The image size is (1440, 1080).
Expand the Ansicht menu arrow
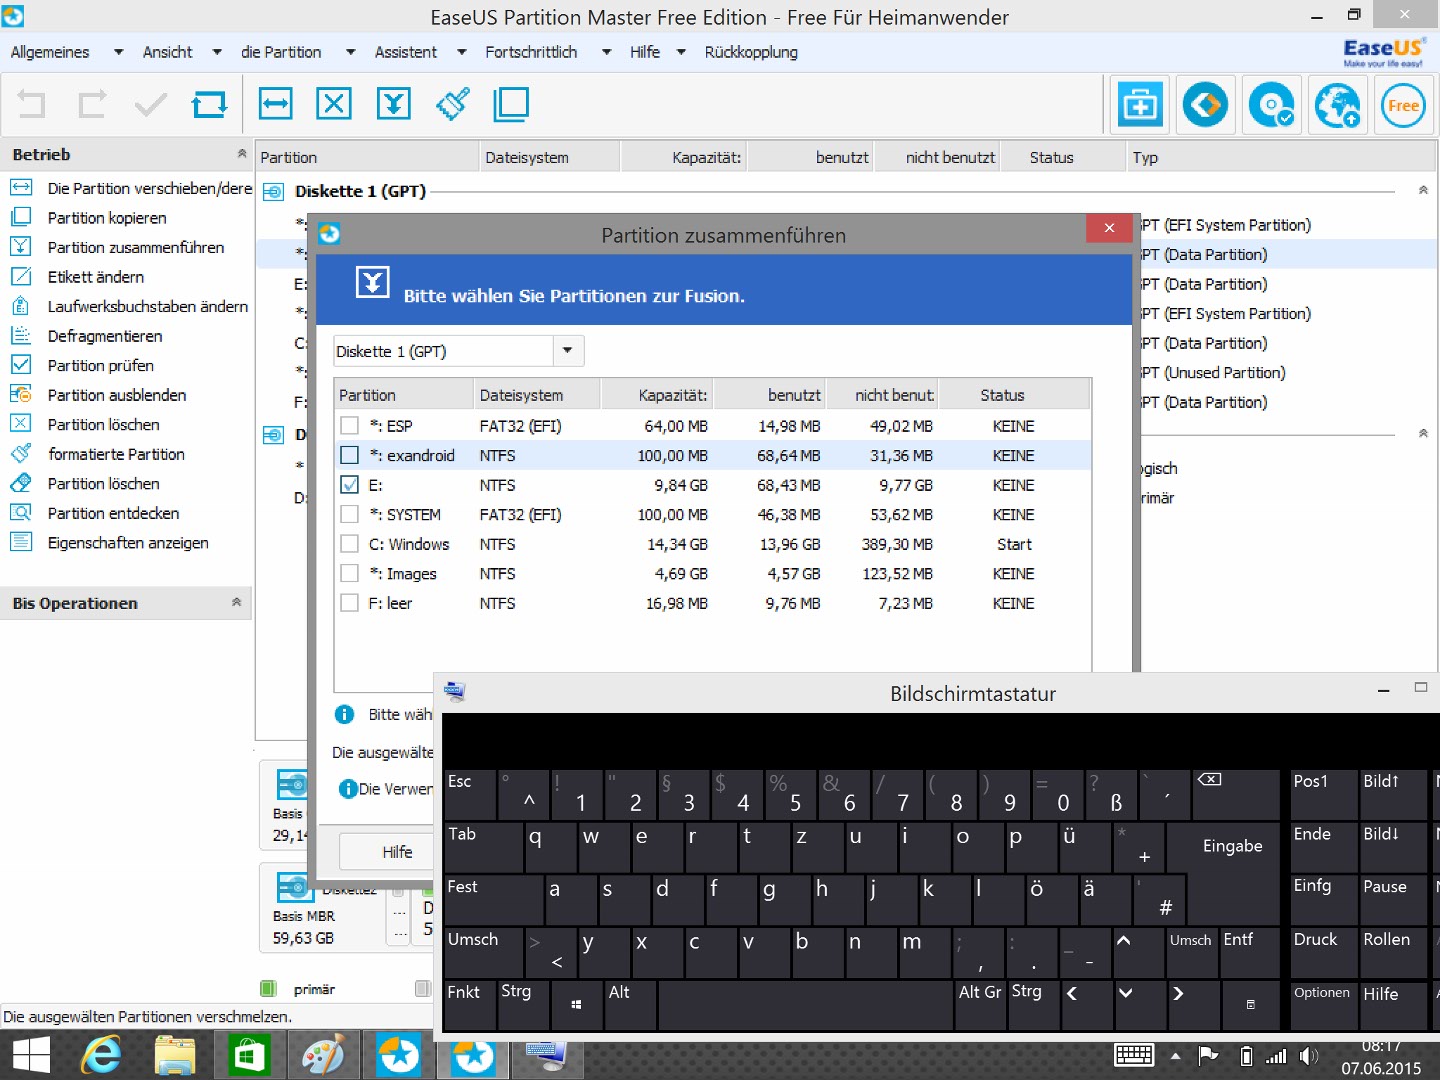tap(216, 52)
